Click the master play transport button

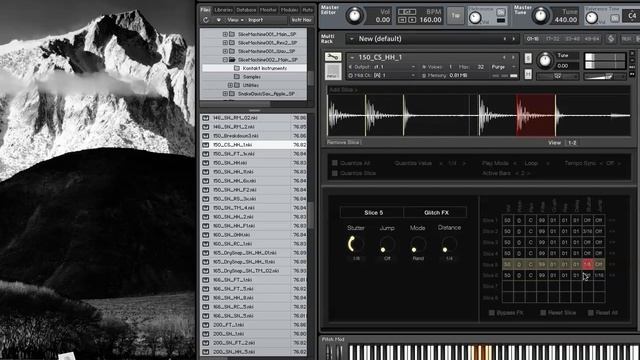(x=412, y=20)
